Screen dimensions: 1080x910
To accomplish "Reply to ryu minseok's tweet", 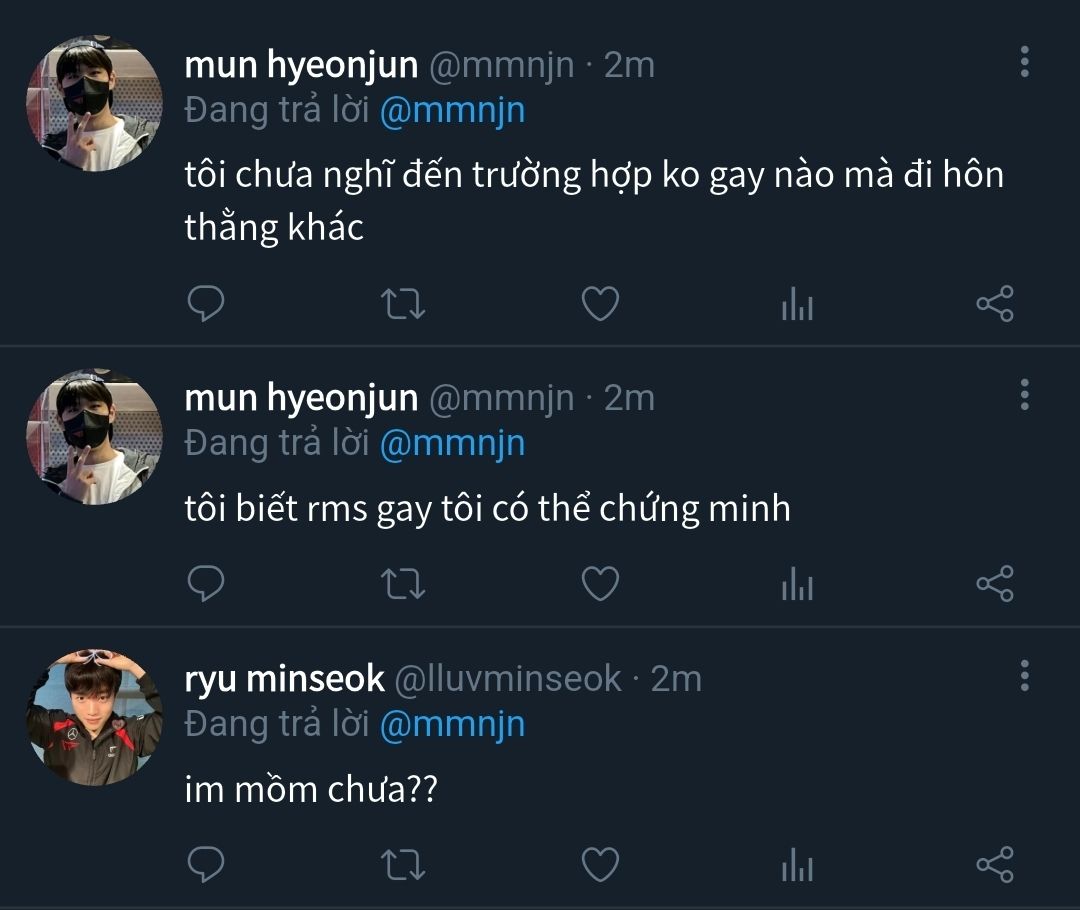I will tap(205, 864).
